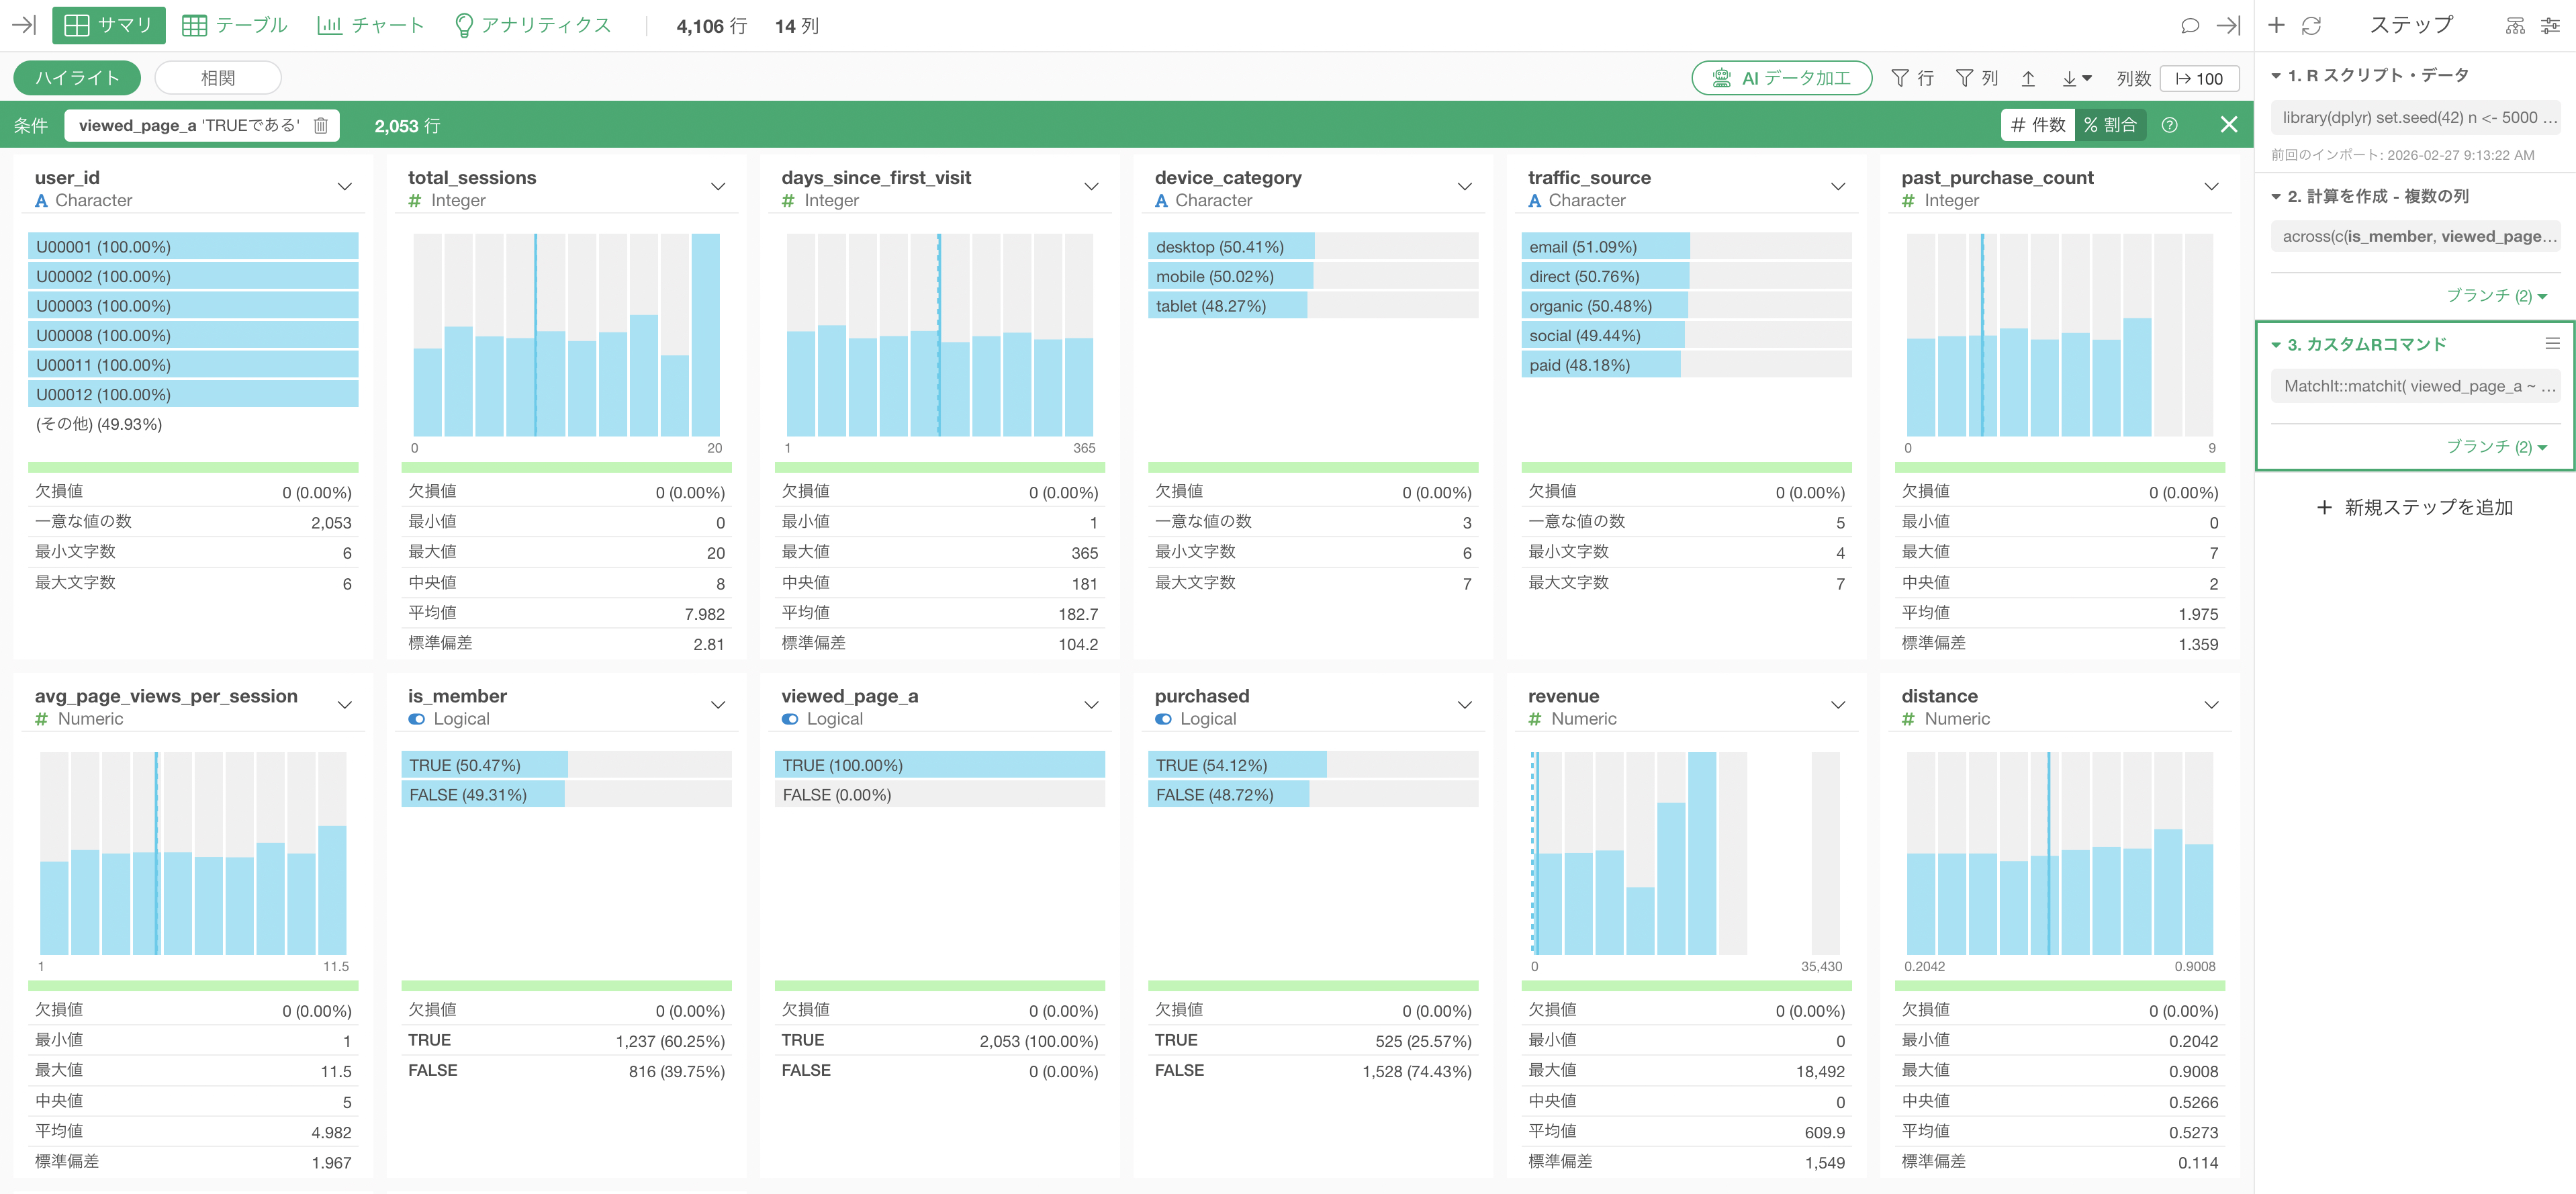Image resolution: width=2576 pixels, height=1194 pixels.
Task: Click the refresh steps icon
Action: click(x=2311, y=26)
